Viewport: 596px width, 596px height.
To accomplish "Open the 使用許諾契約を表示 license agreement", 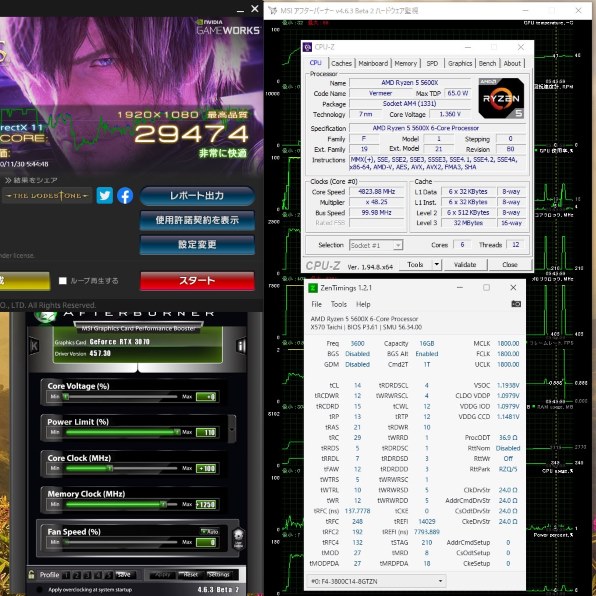I will click(197, 220).
